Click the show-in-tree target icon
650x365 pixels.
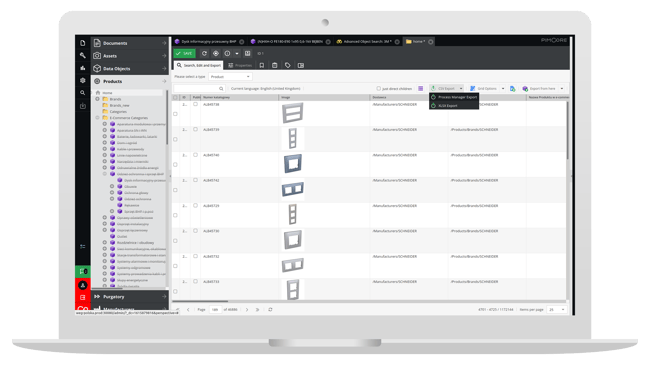coord(216,54)
